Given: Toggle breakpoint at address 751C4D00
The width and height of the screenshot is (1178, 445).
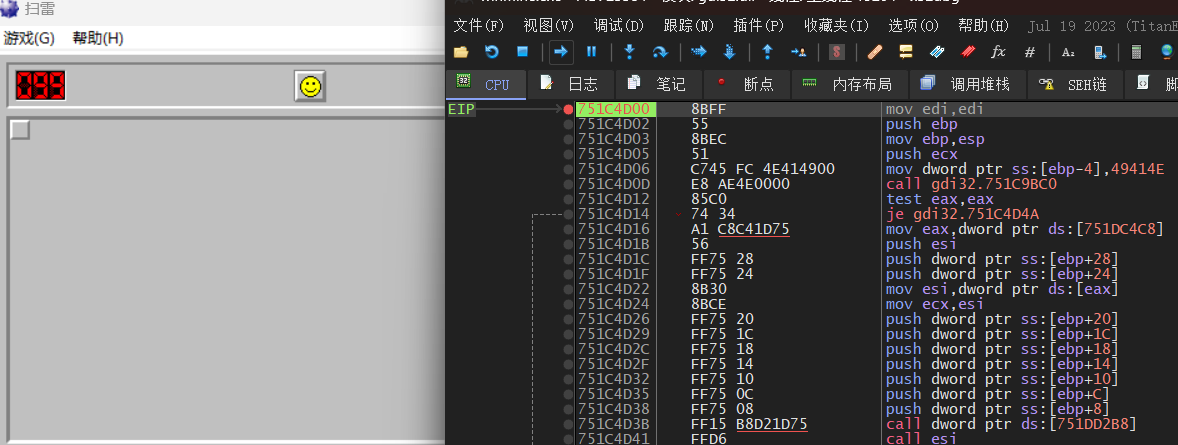Looking at the screenshot, I should (x=569, y=109).
